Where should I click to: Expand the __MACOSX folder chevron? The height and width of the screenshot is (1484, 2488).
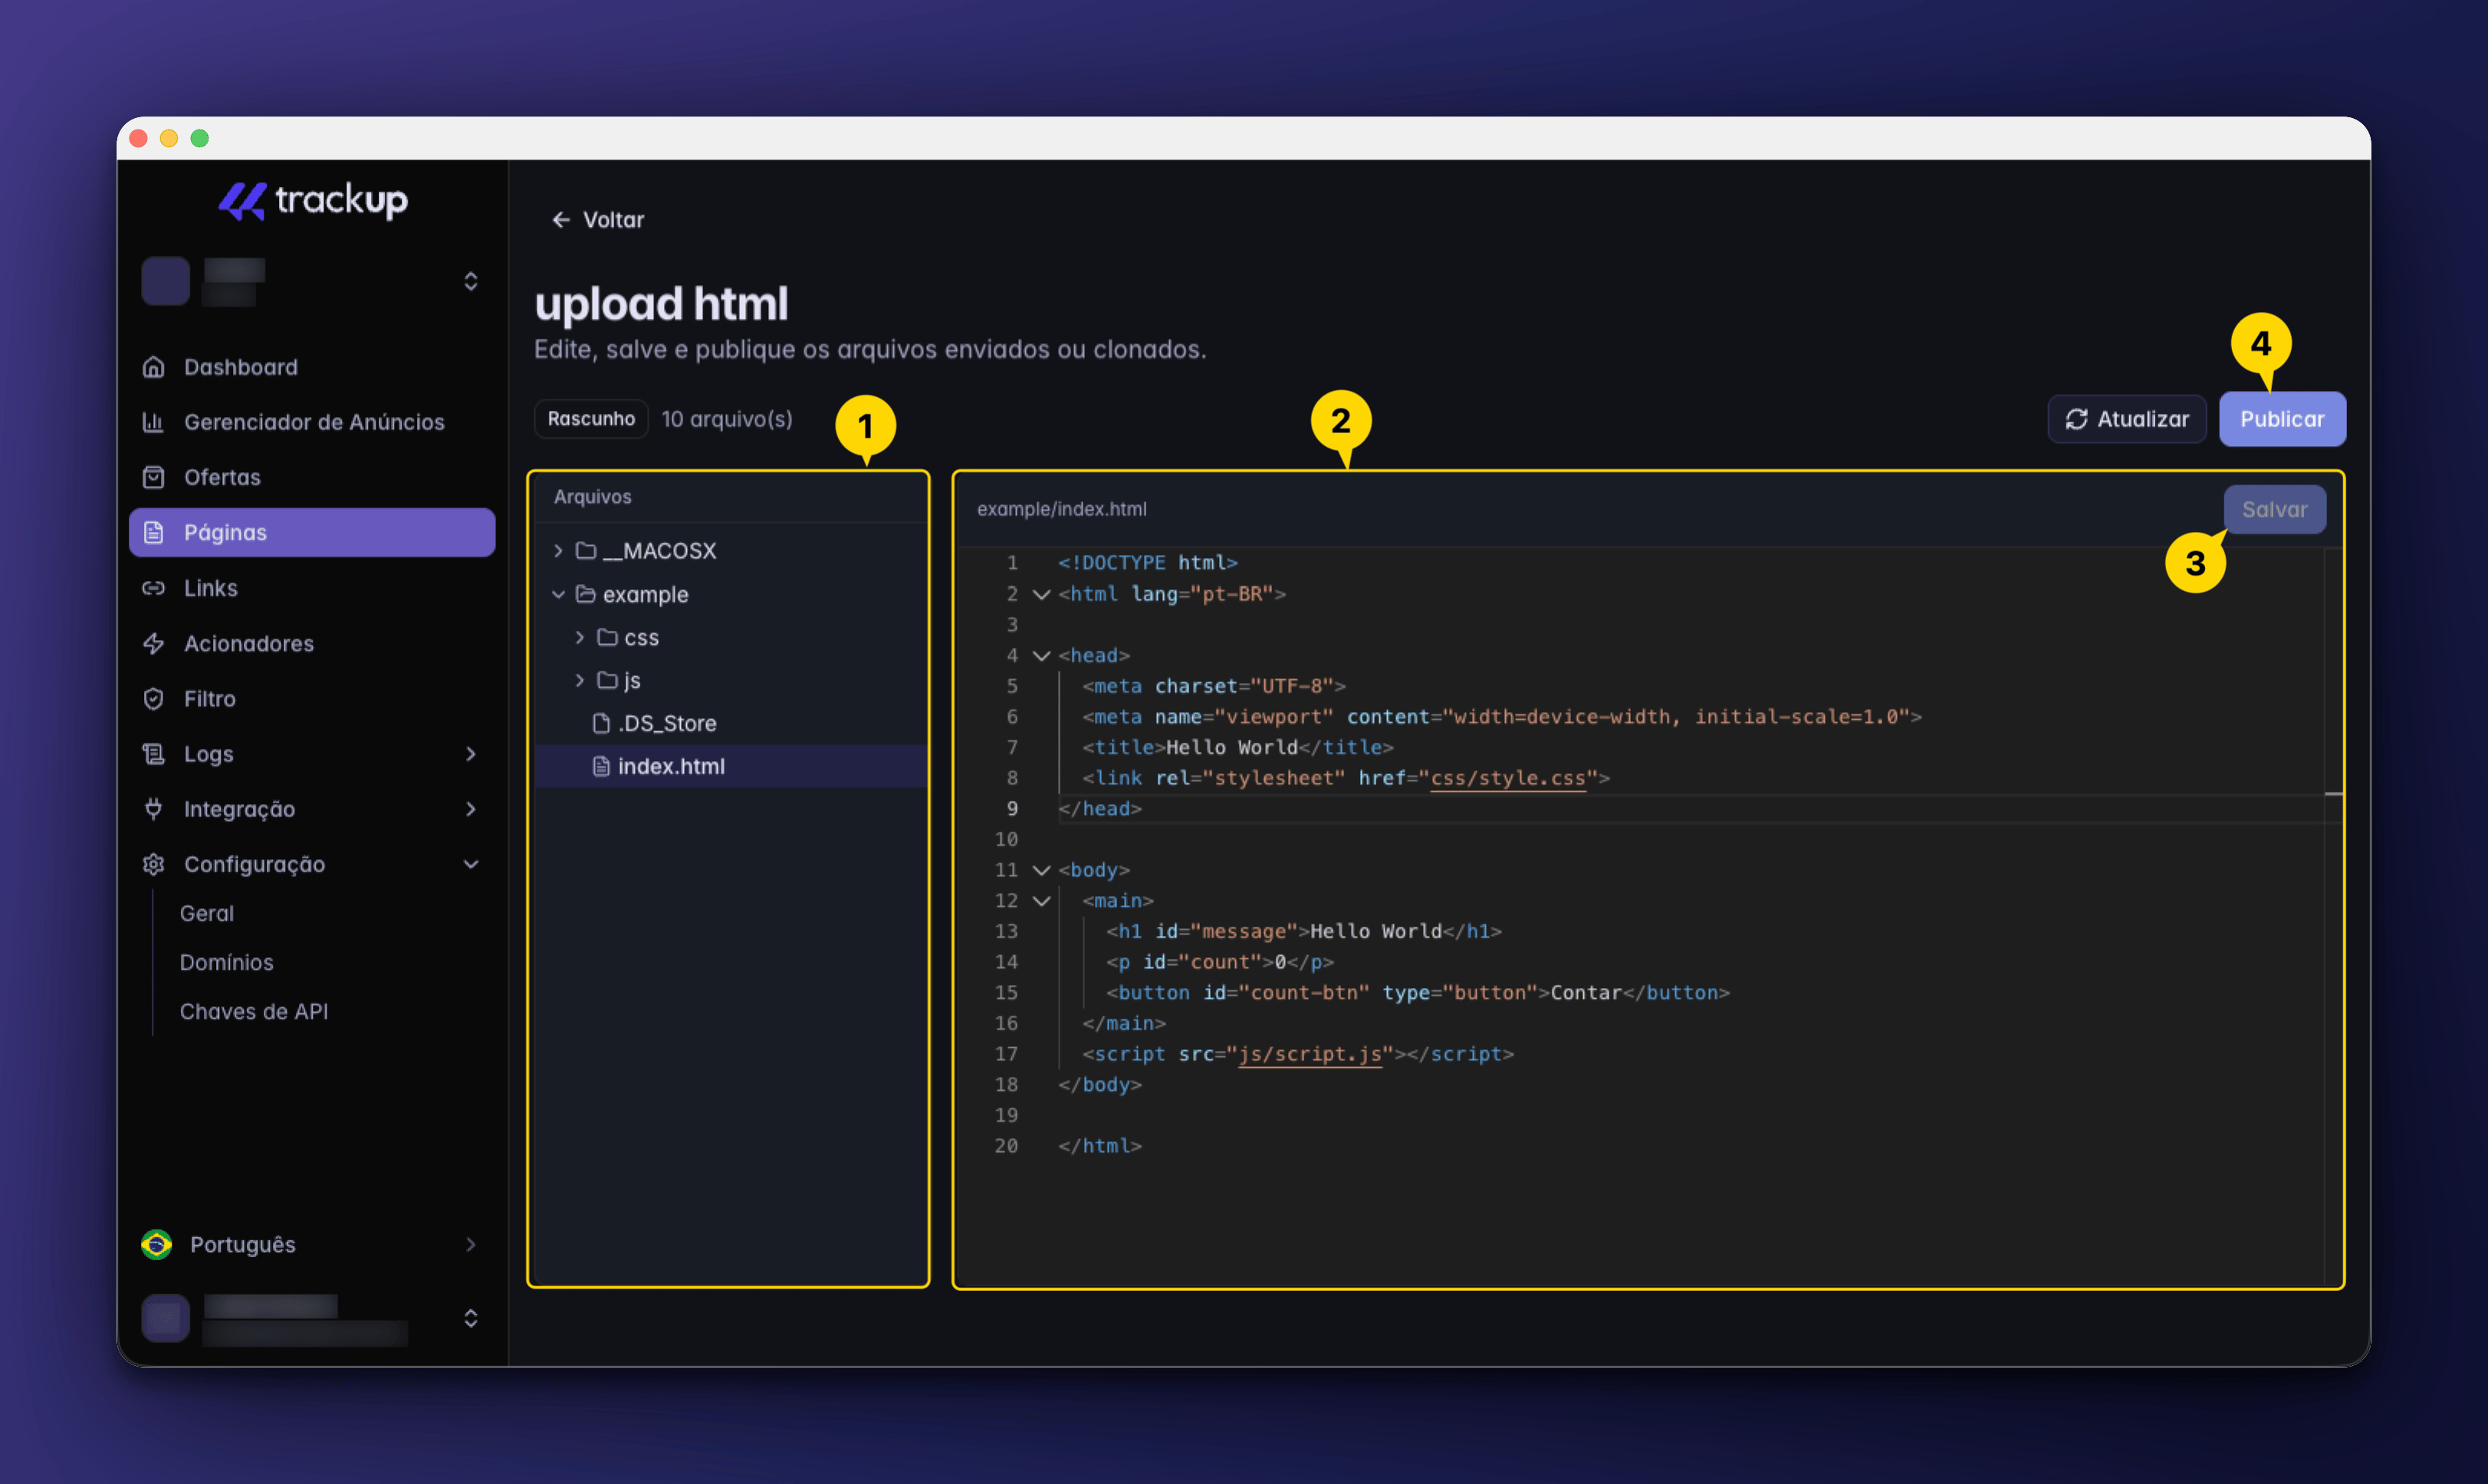tap(558, 550)
